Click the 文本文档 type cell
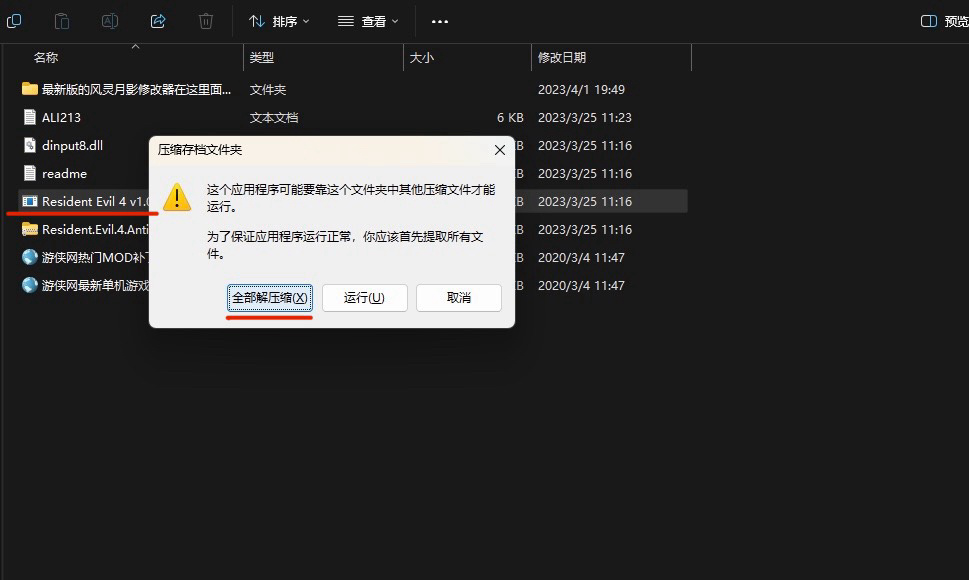Viewport: 969px width, 580px height. [x=274, y=117]
